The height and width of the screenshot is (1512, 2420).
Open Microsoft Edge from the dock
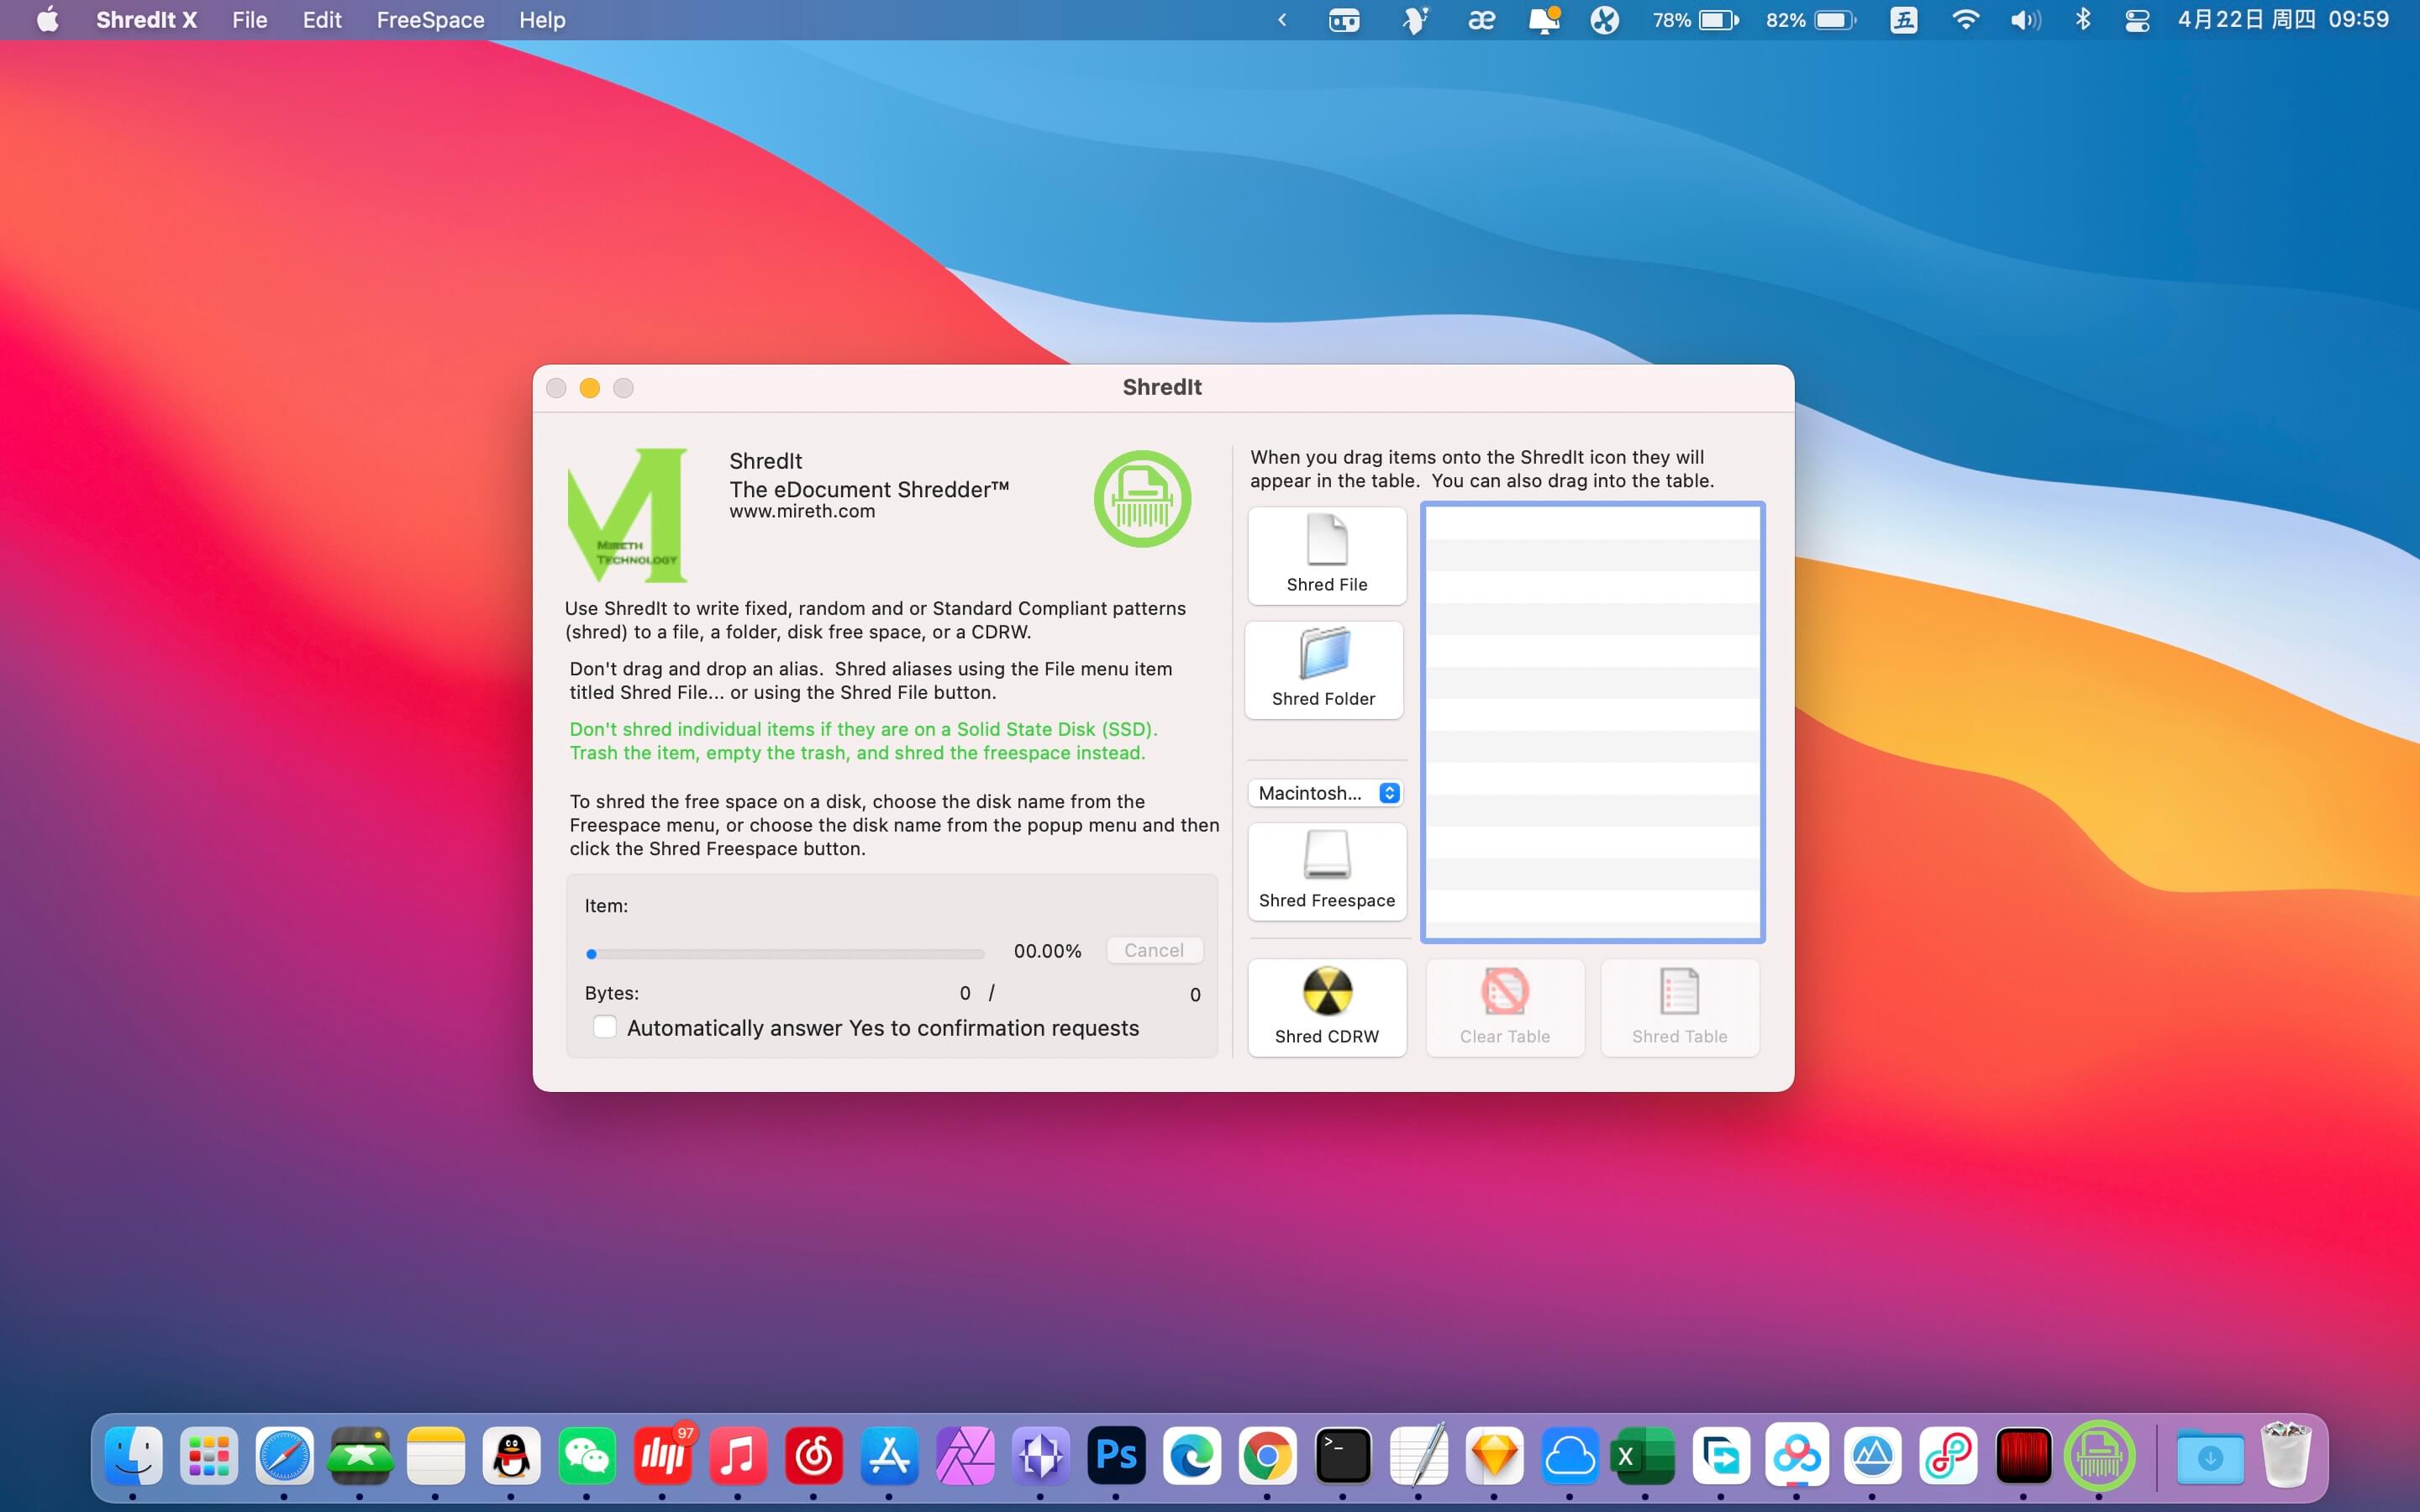click(1192, 1455)
